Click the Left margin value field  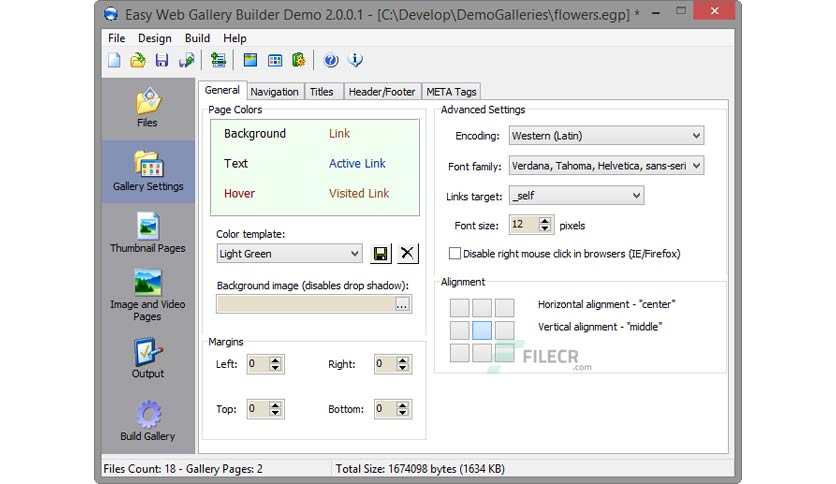[258, 364]
